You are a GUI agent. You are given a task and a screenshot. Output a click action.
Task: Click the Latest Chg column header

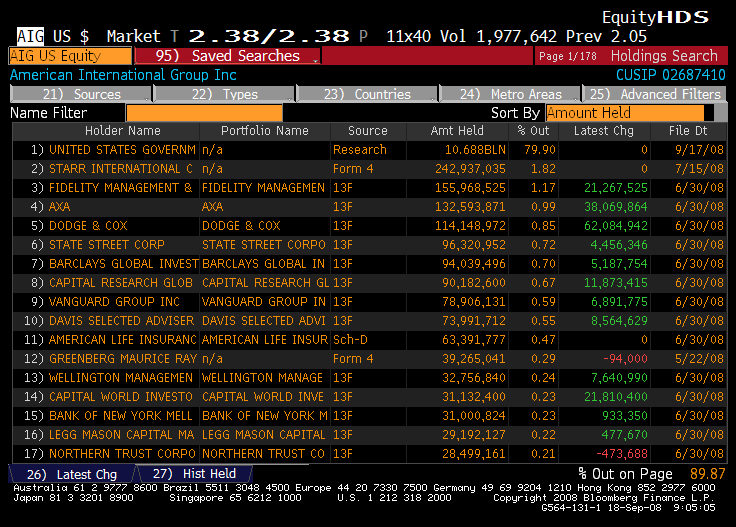604,131
